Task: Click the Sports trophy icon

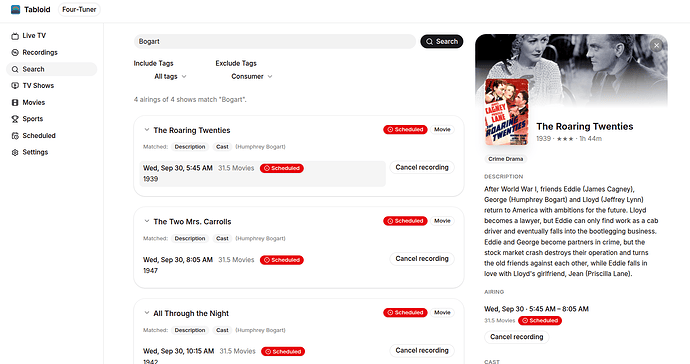Action: [15, 119]
